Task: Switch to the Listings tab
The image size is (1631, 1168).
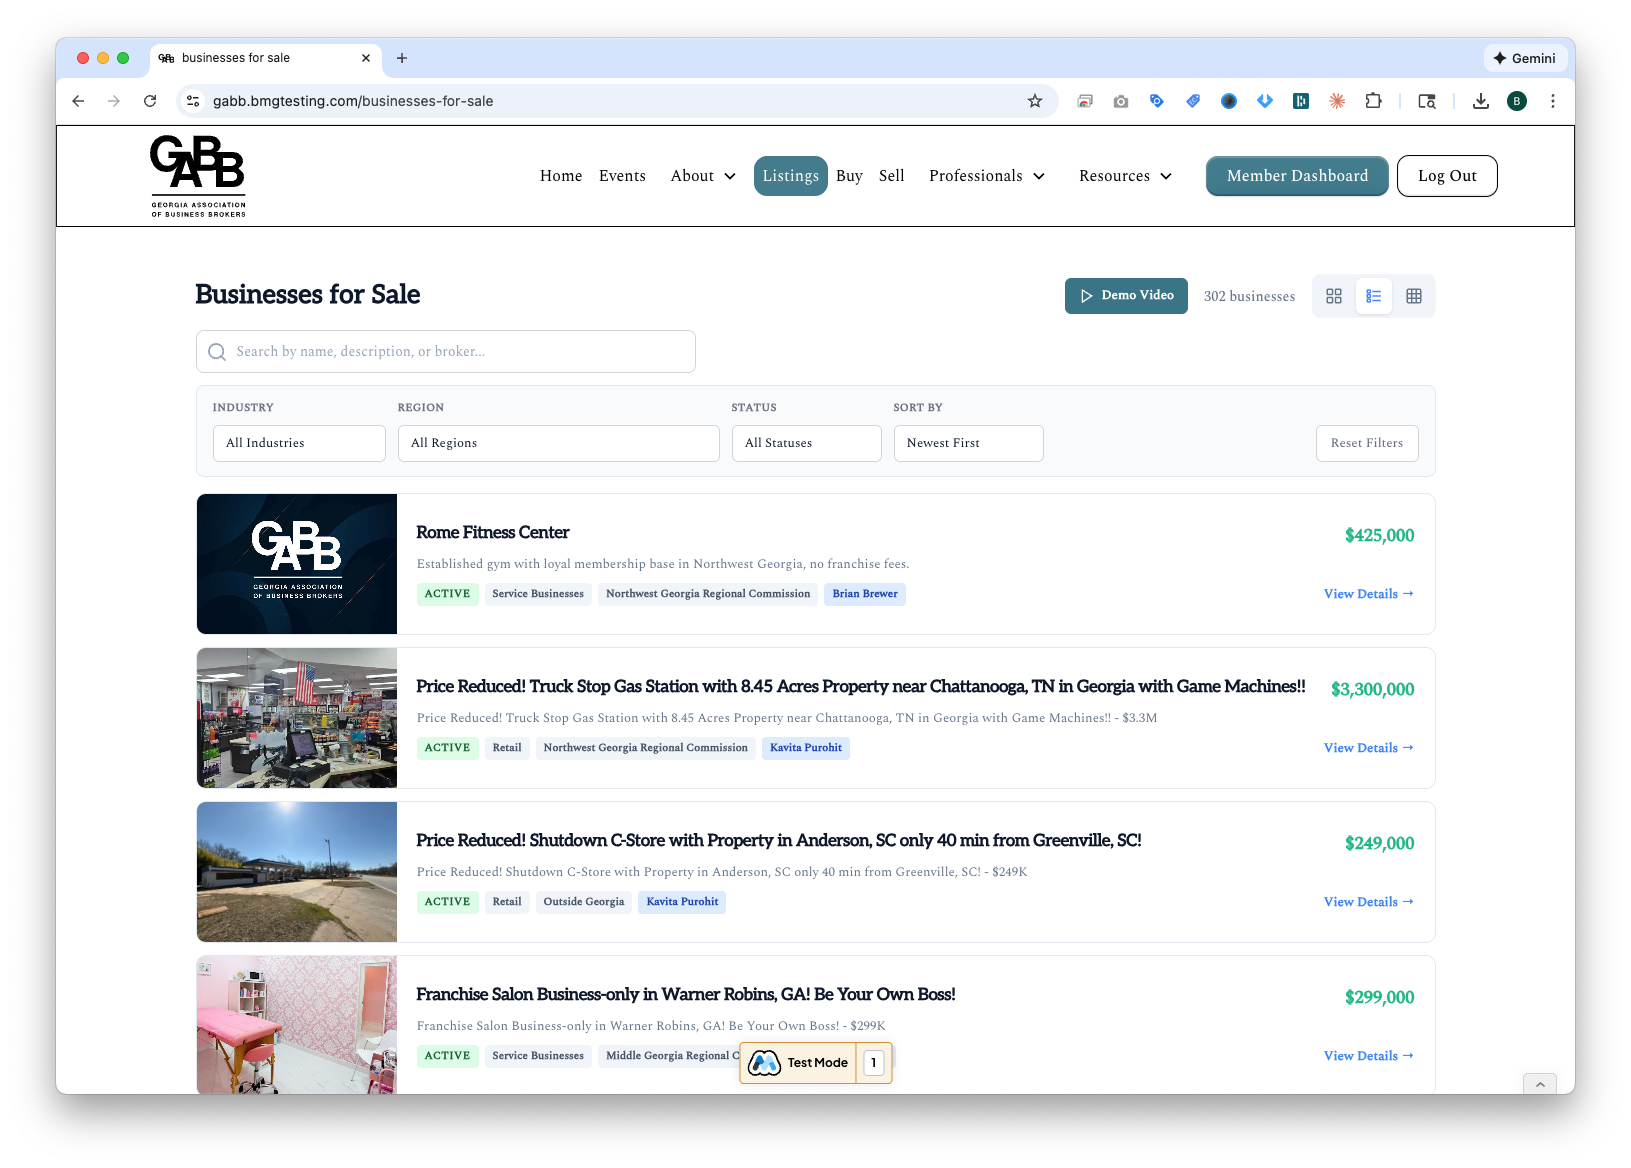Action: point(790,176)
